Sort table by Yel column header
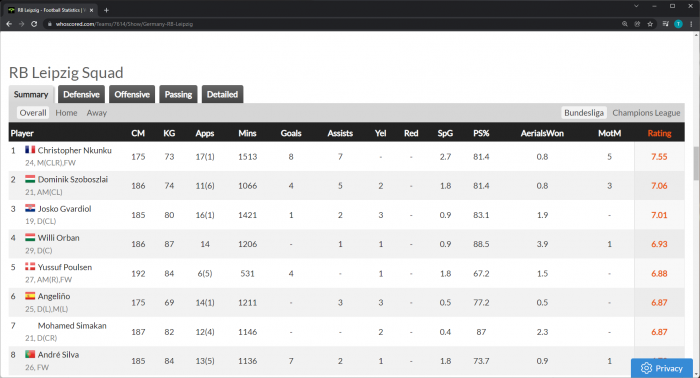Image resolution: width=700 pixels, height=378 pixels. 381,133
